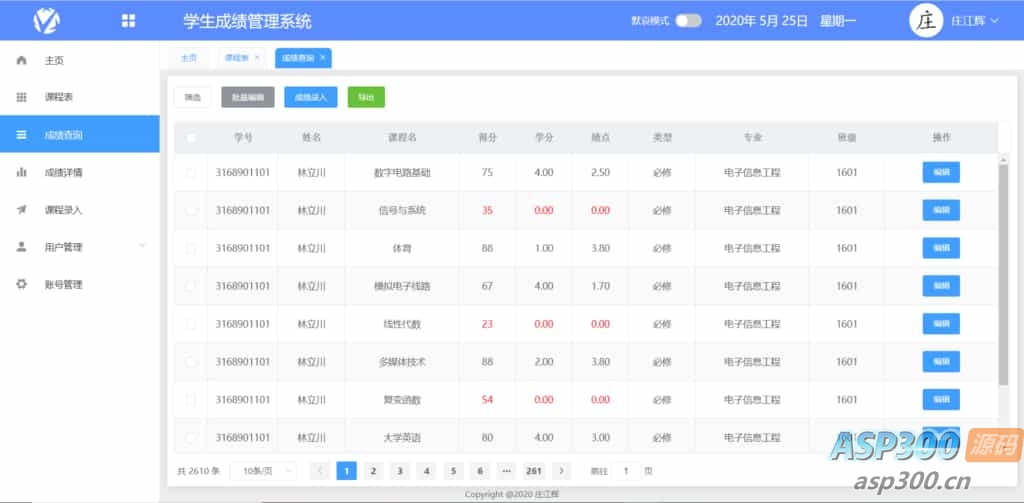This screenshot has height=503, width=1024.
Task: Click the gear icon beside 账号管理
Action: click(x=21, y=284)
